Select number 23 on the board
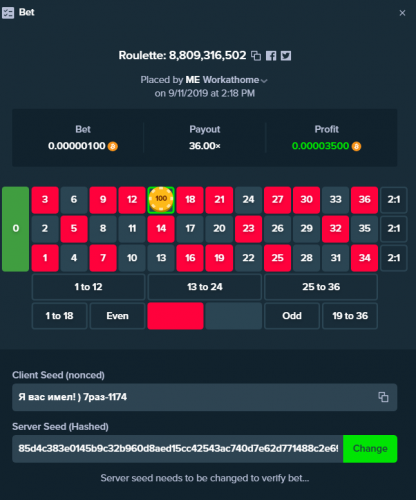The height and width of the screenshot is (500, 416). [248, 229]
